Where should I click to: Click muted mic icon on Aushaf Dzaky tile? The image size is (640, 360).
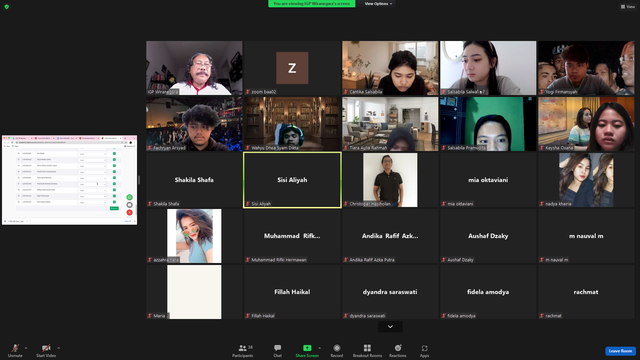click(x=444, y=260)
